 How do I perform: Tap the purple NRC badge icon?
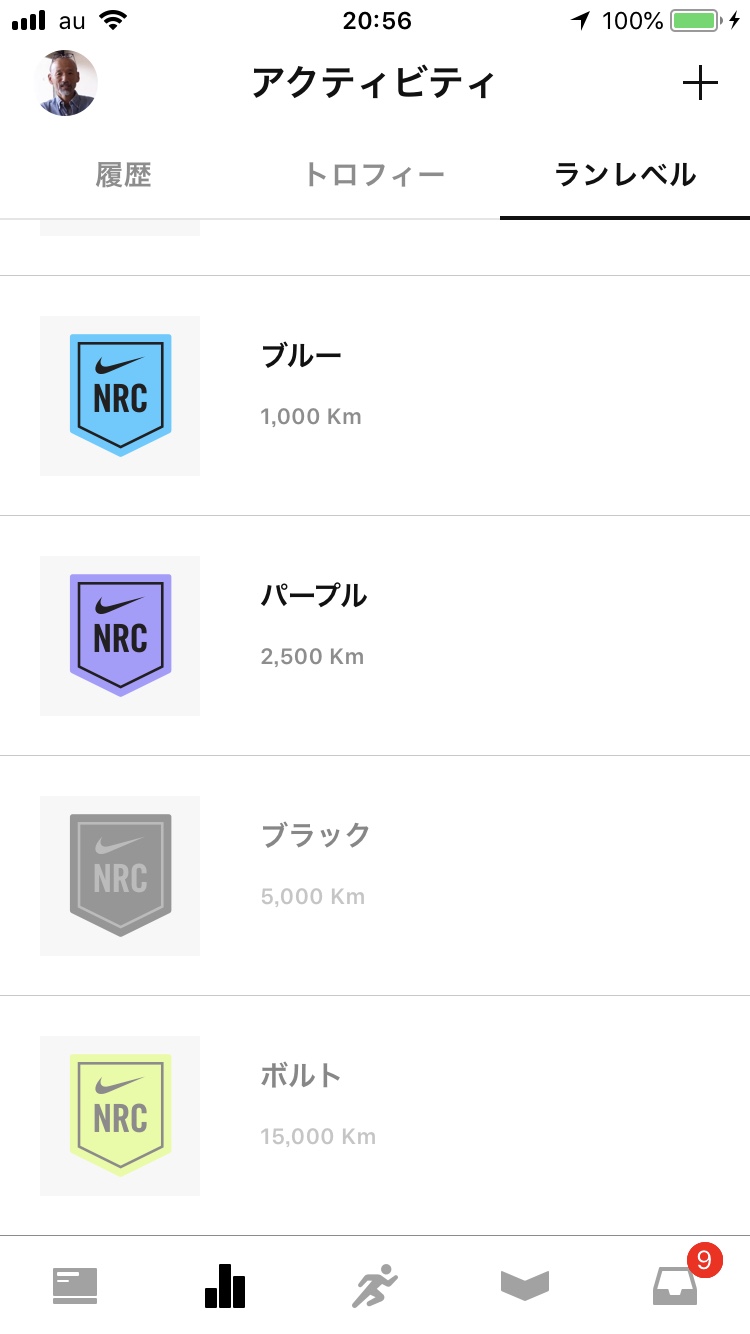pyautogui.click(x=120, y=636)
